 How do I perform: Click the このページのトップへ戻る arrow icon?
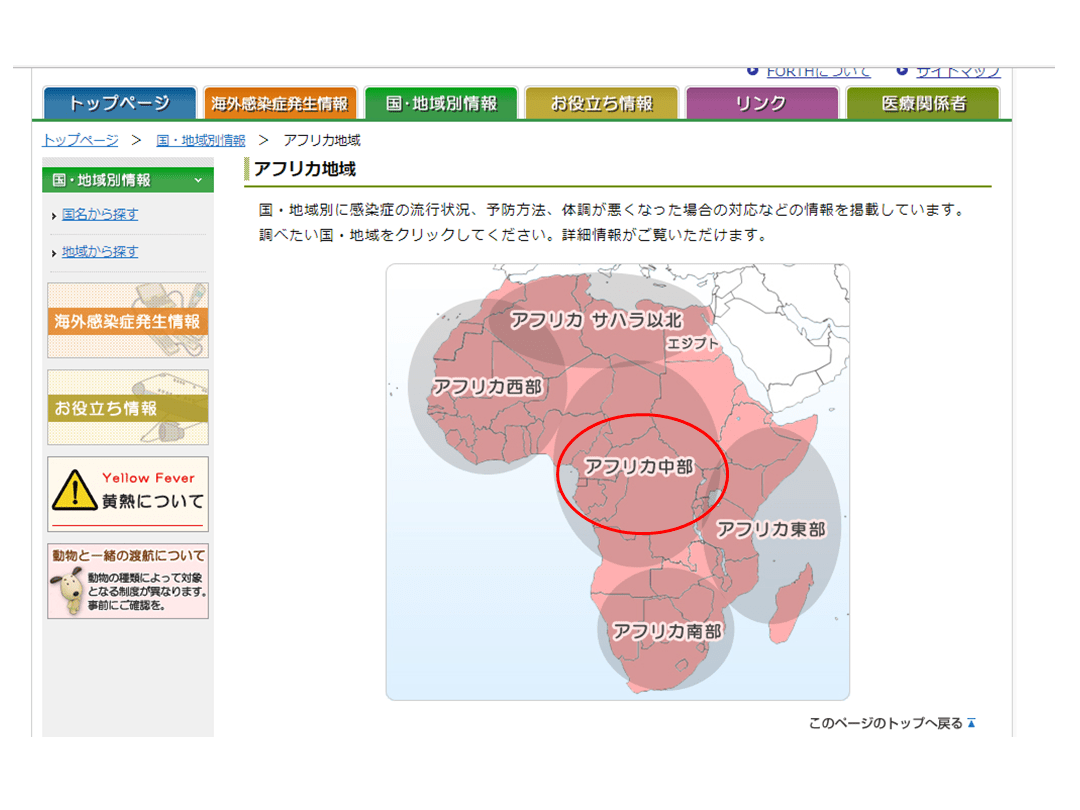click(970, 723)
